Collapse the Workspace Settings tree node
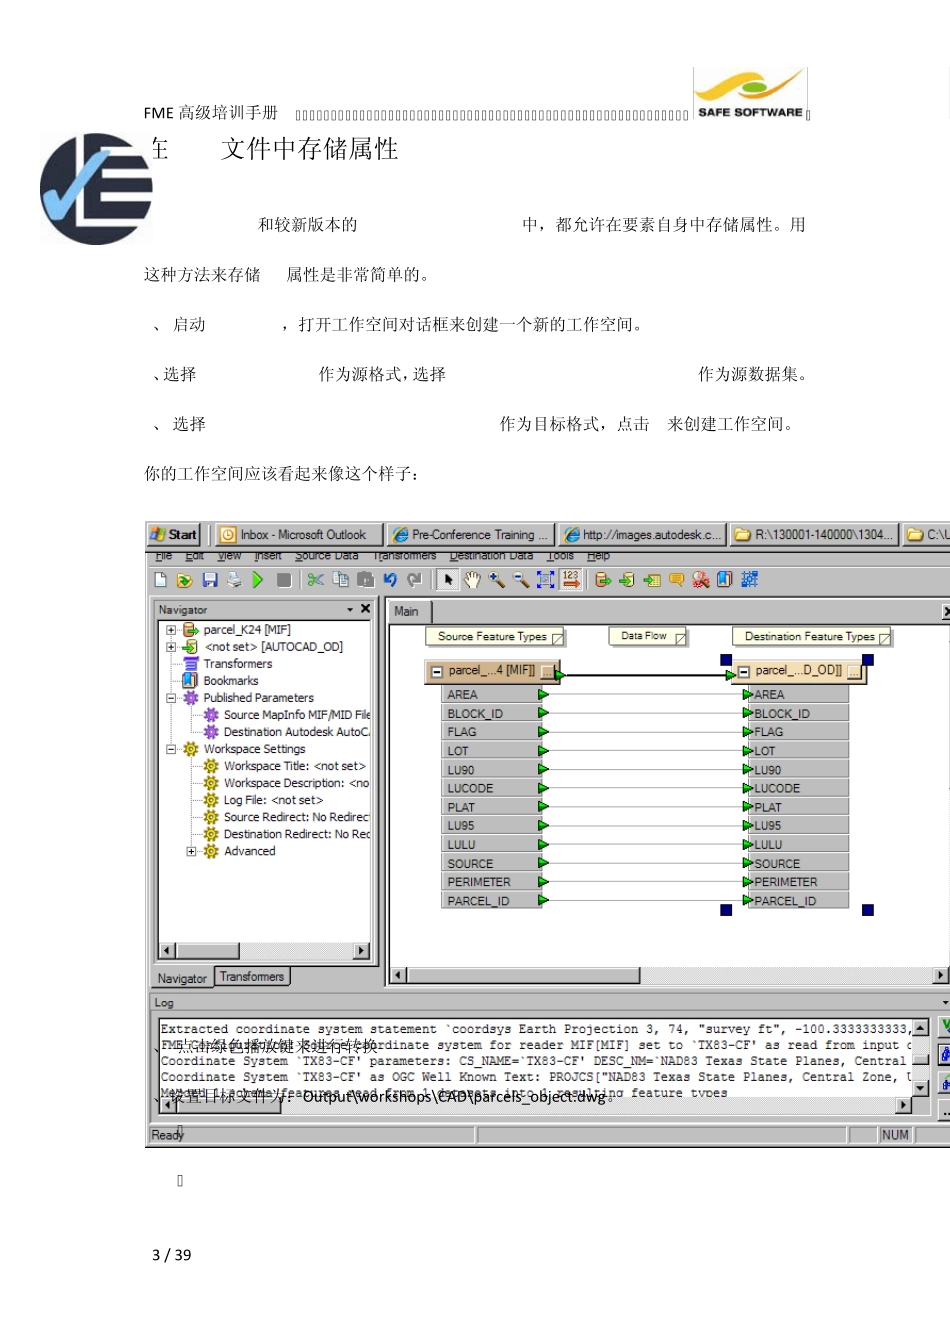 click(x=171, y=749)
